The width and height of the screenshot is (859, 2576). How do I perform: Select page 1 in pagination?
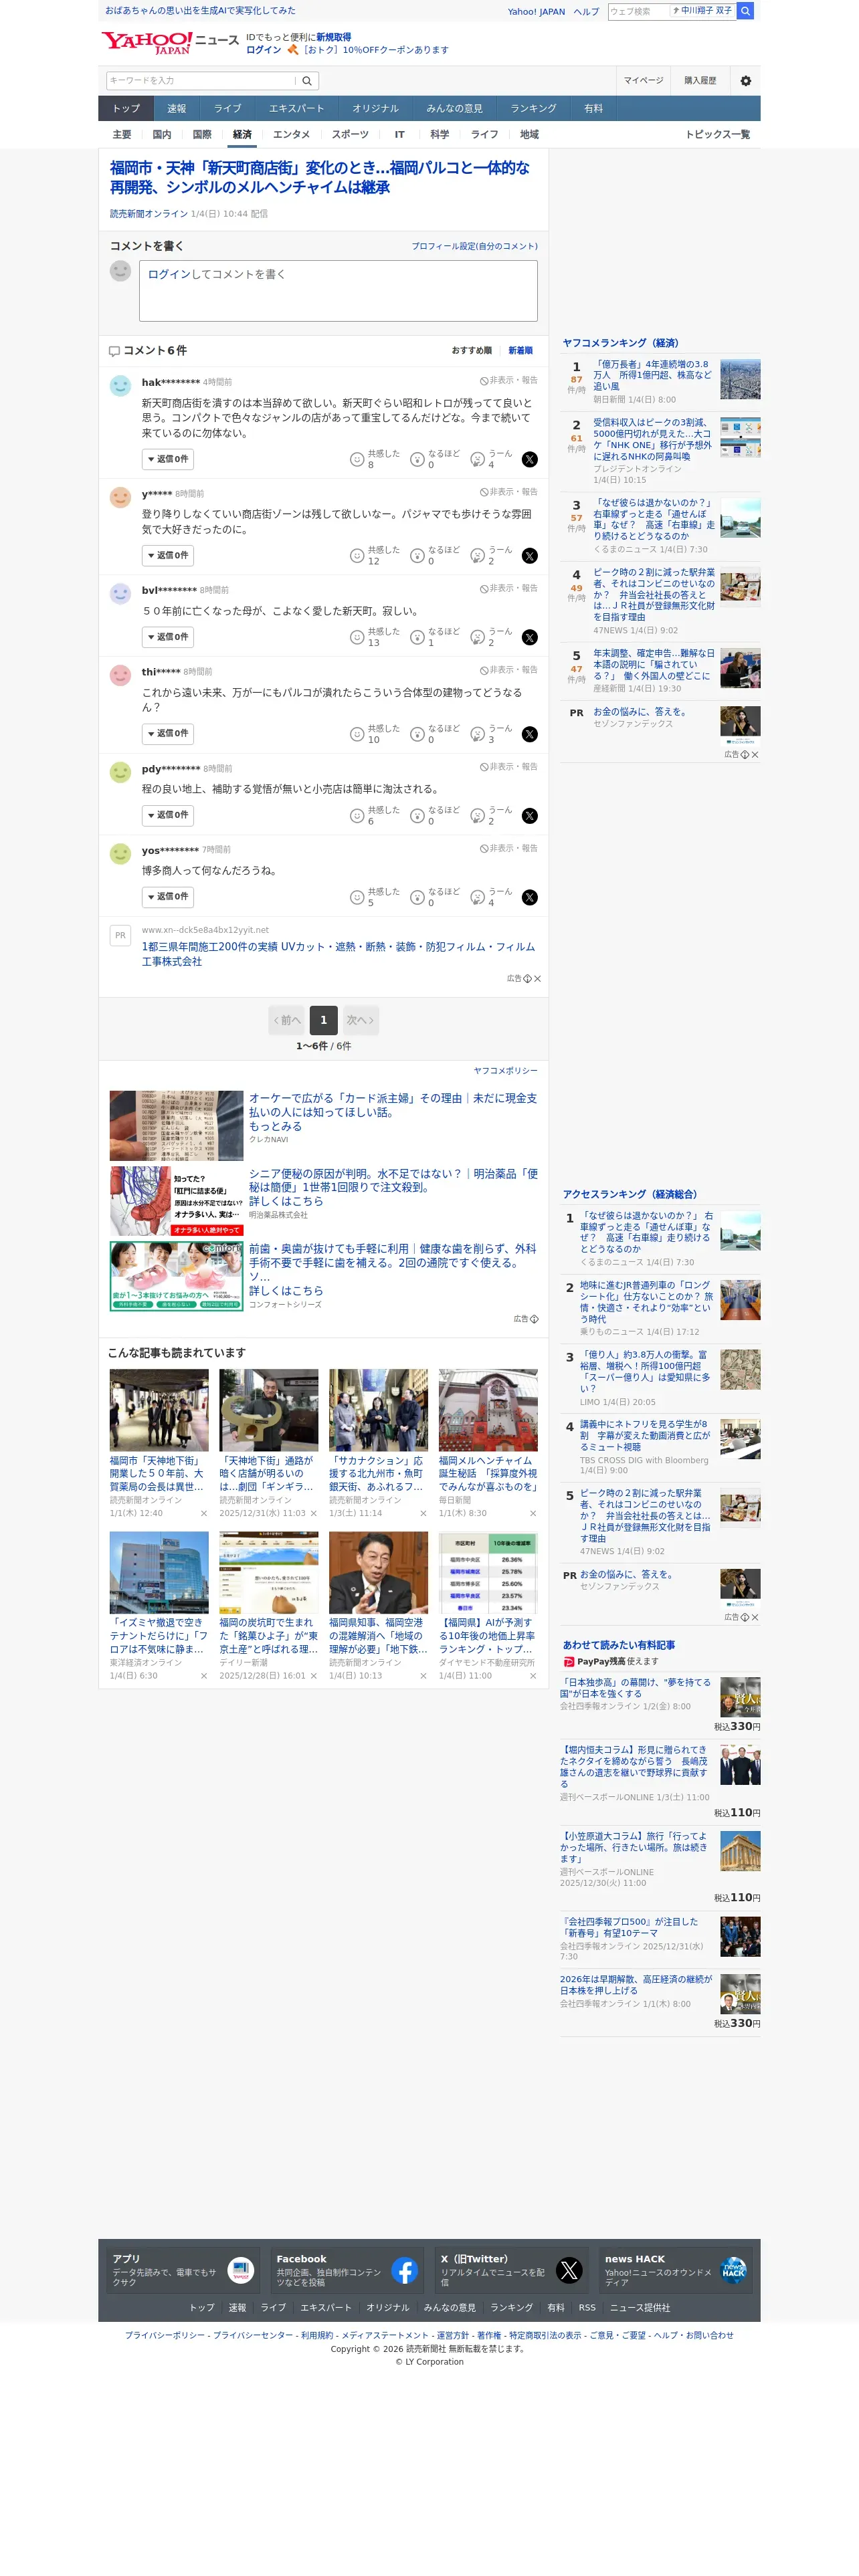click(x=323, y=1020)
